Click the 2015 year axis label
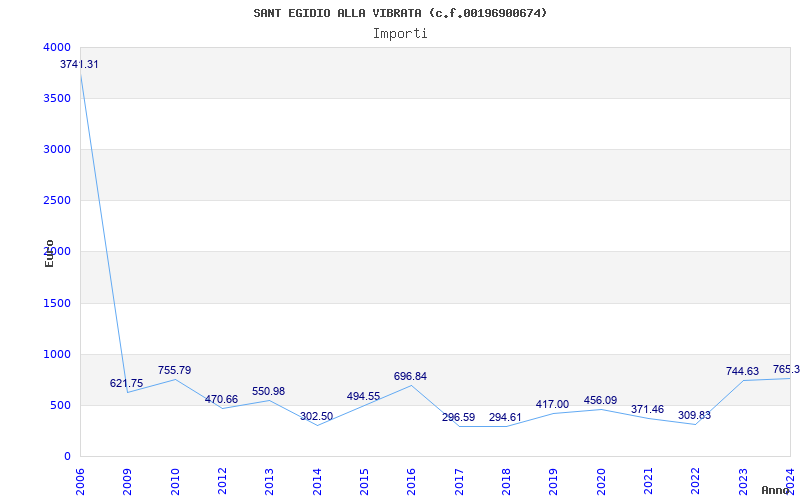The width and height of the screenshot is (800, 500). [x=364, y=482]
